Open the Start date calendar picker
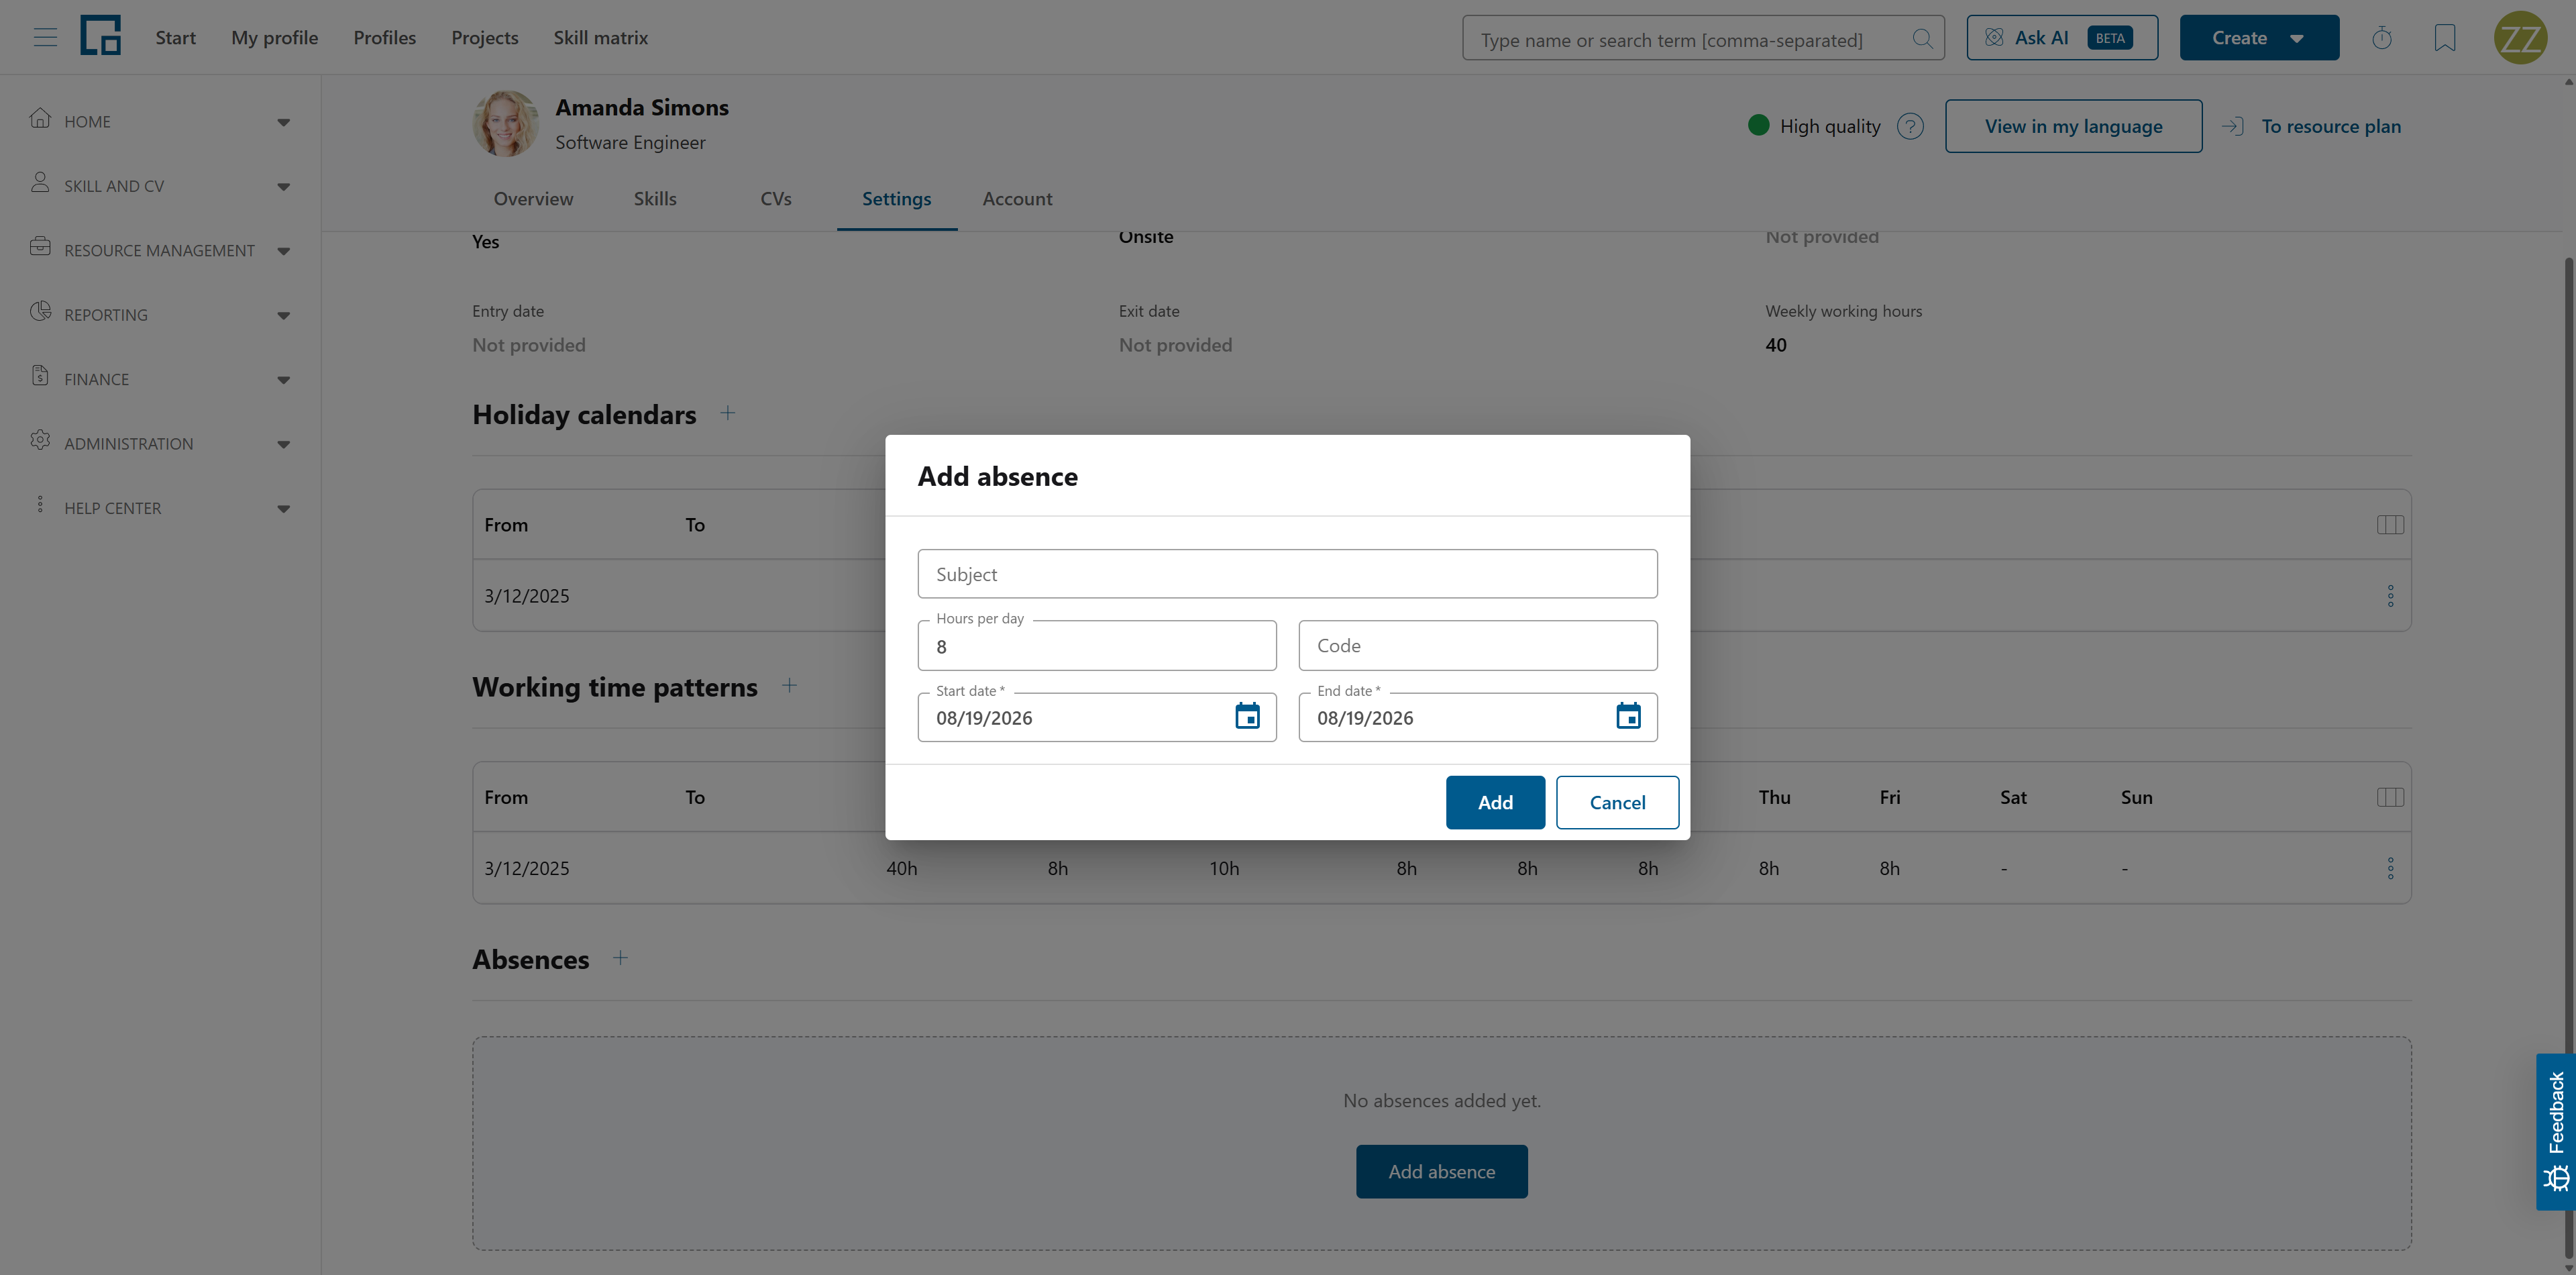 (x=1247, y=716)
